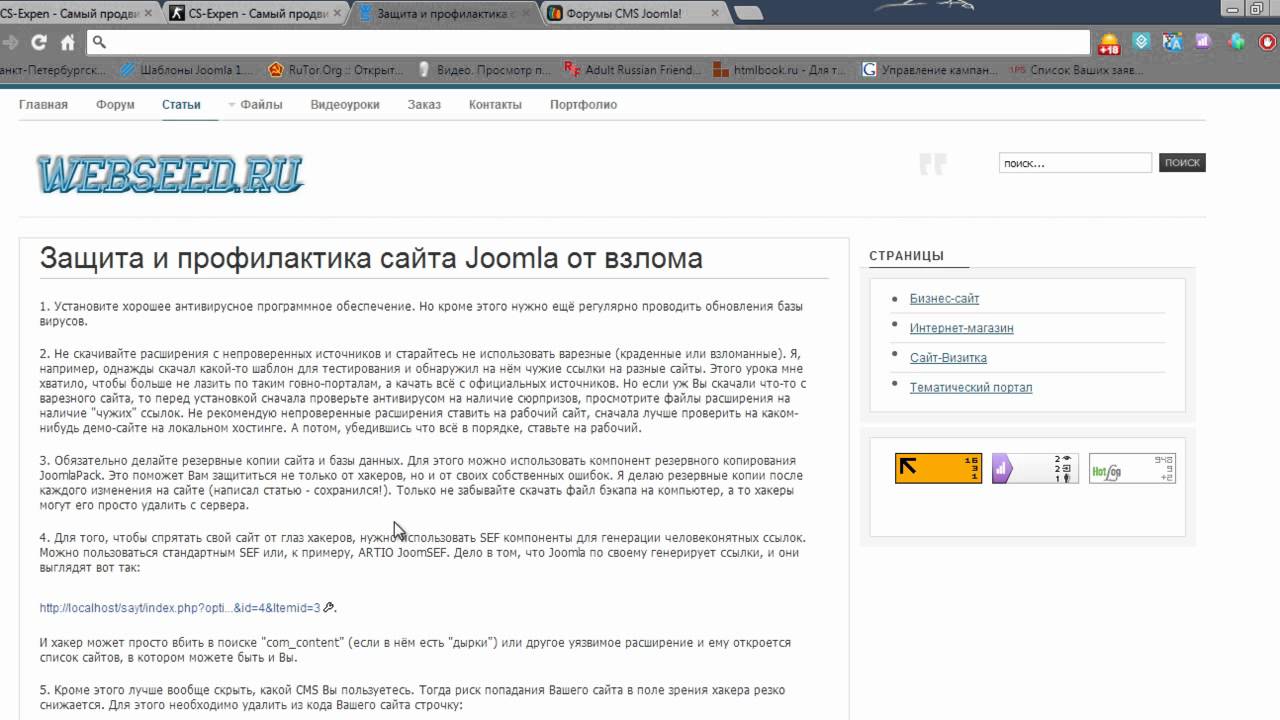Viewport: 1280px width, 720px height.
Task: Open the Adult Russian Friend bookmark
Action: pyautogui.click(x=633, y=70)
